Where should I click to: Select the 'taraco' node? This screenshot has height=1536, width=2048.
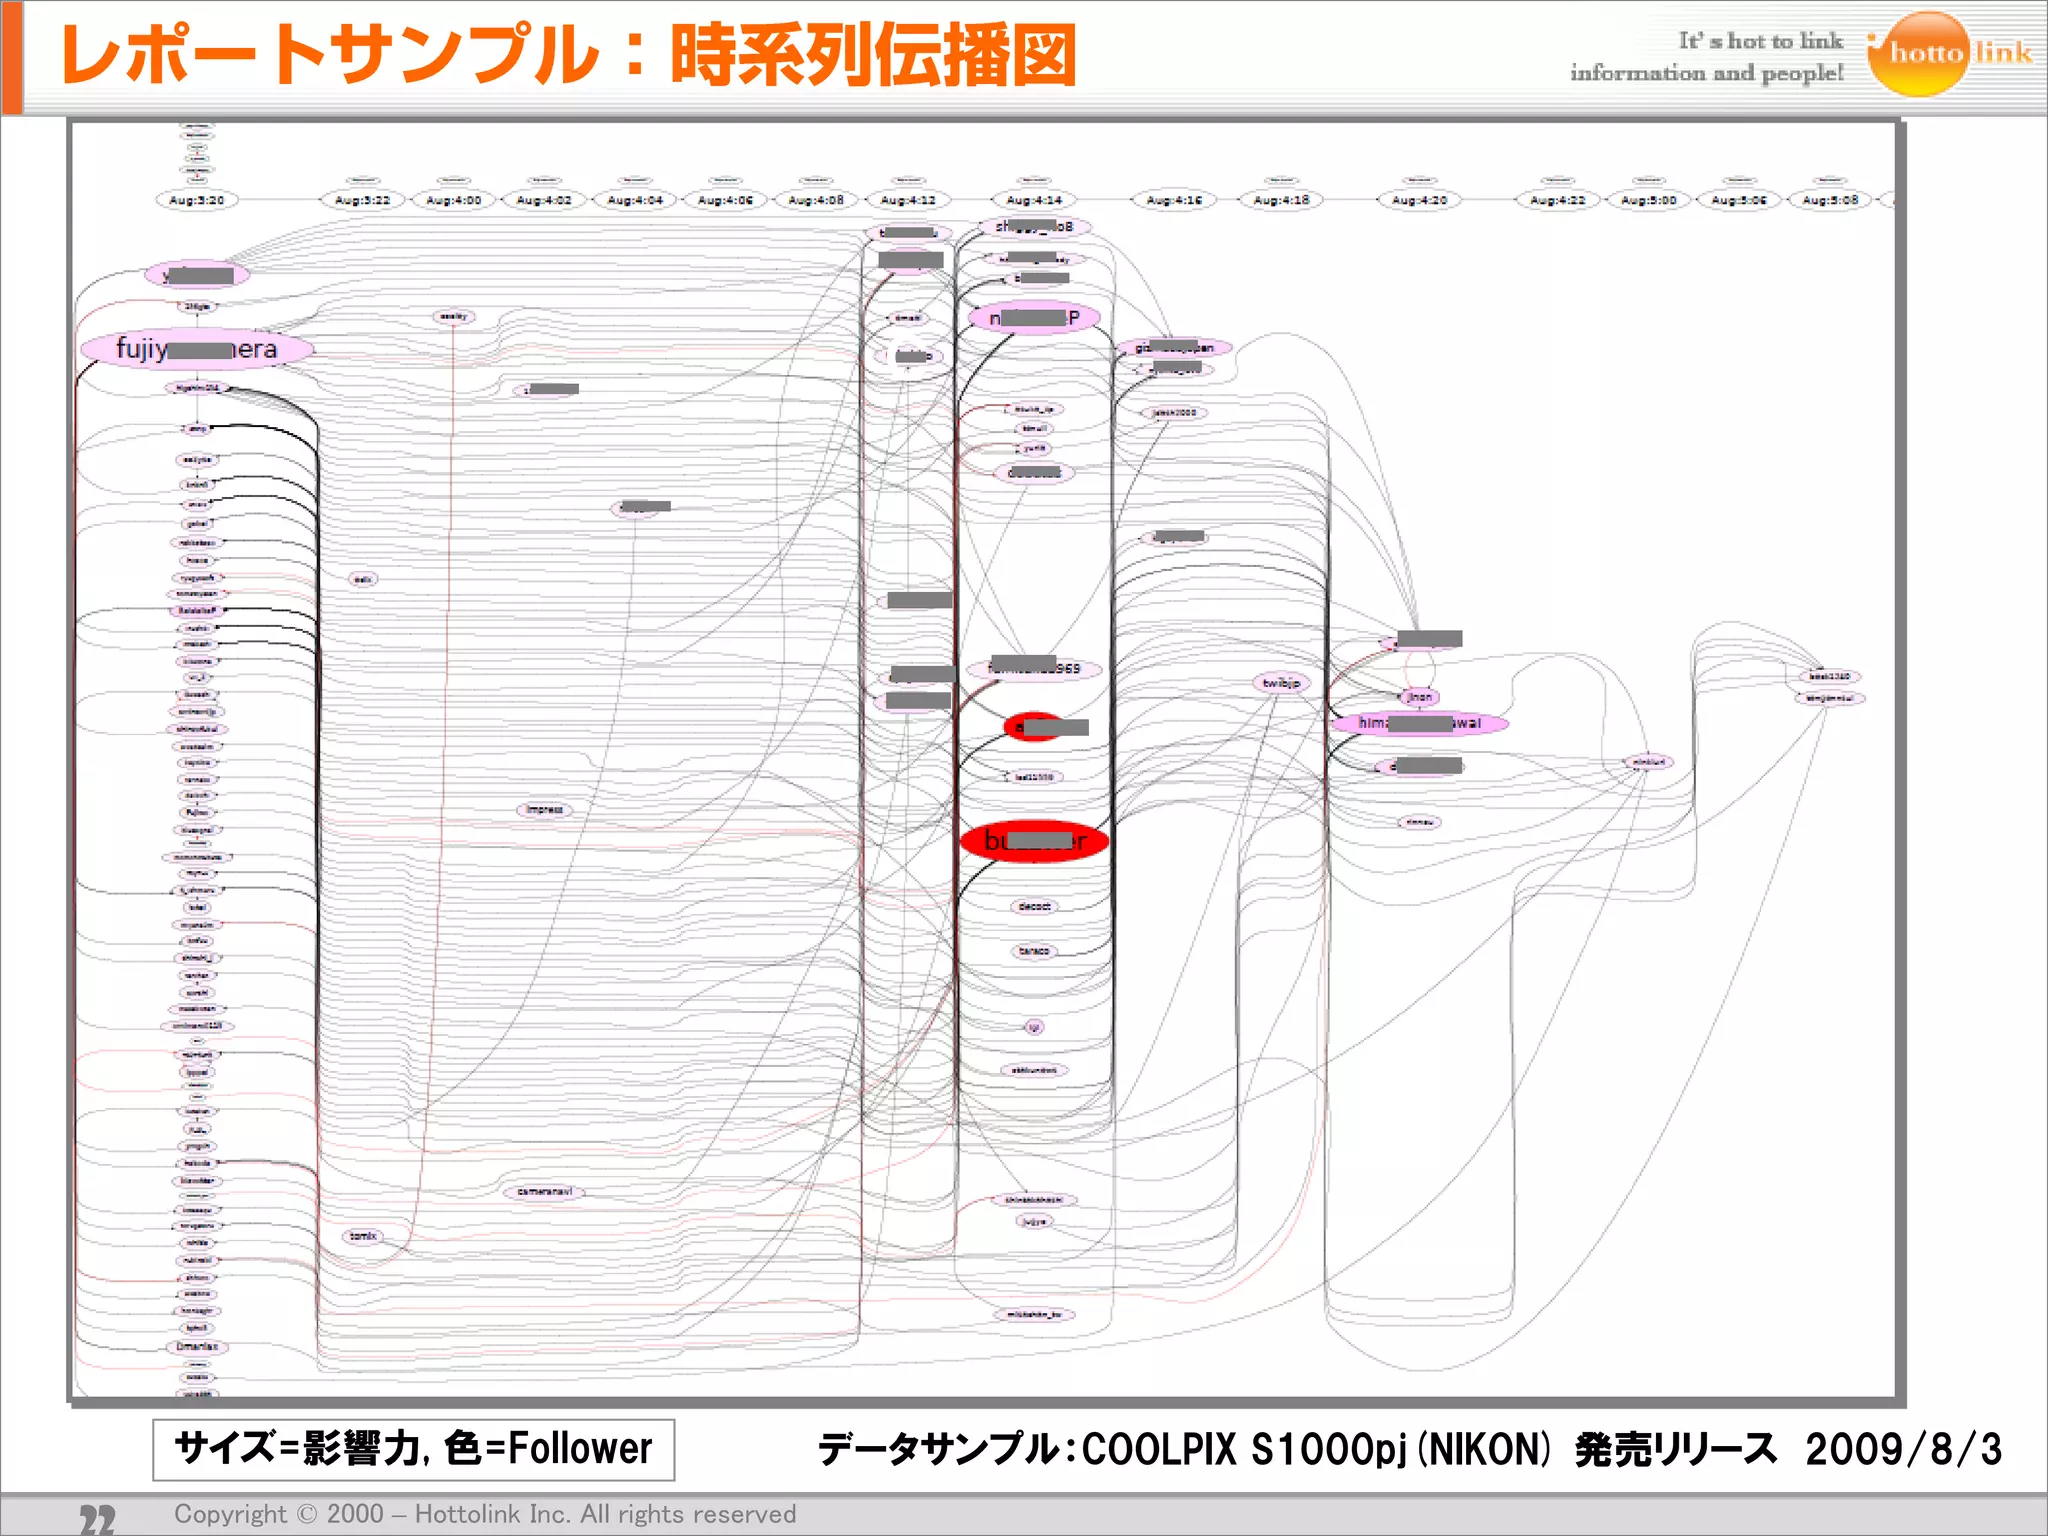pos(1034,951)
